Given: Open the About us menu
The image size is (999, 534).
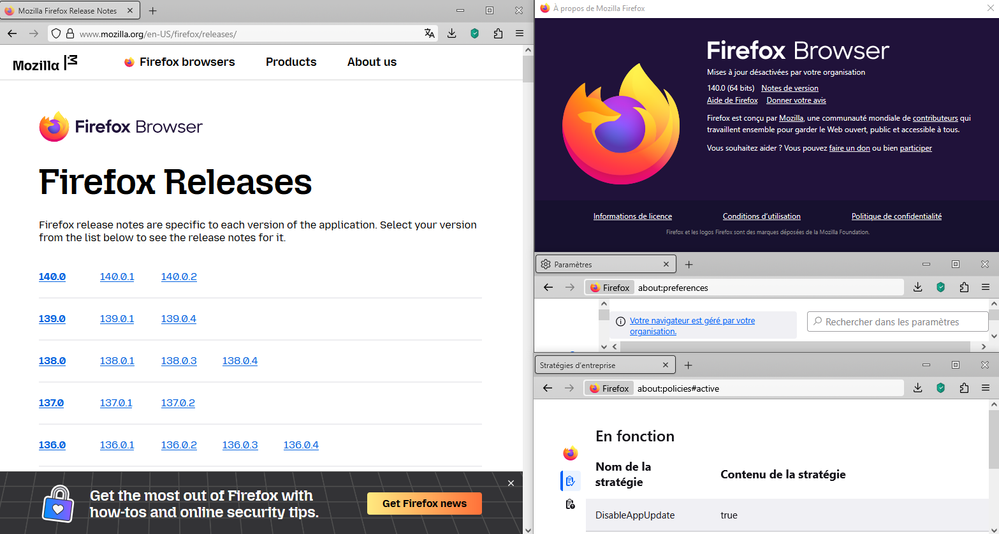Looking at the screenshot, I should point(371,62).
